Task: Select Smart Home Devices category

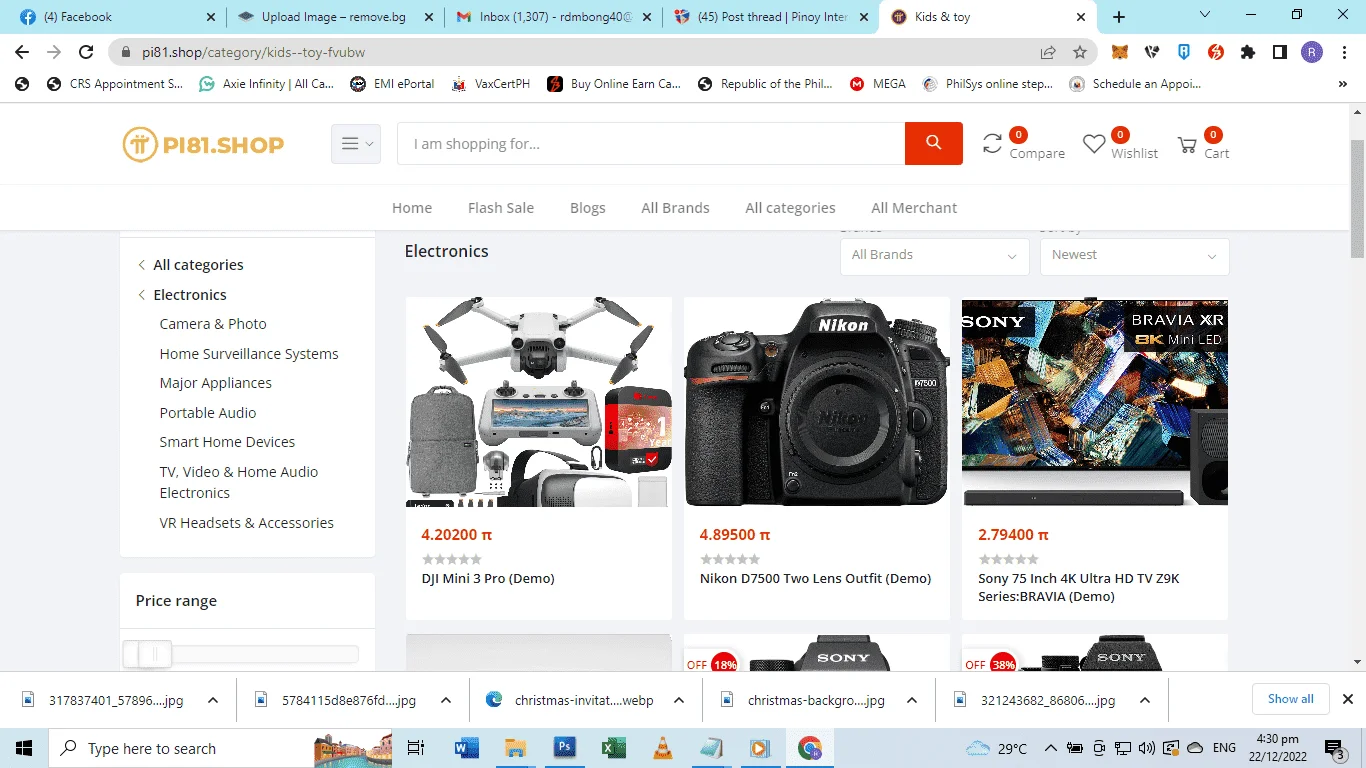Action: (227, 442)
